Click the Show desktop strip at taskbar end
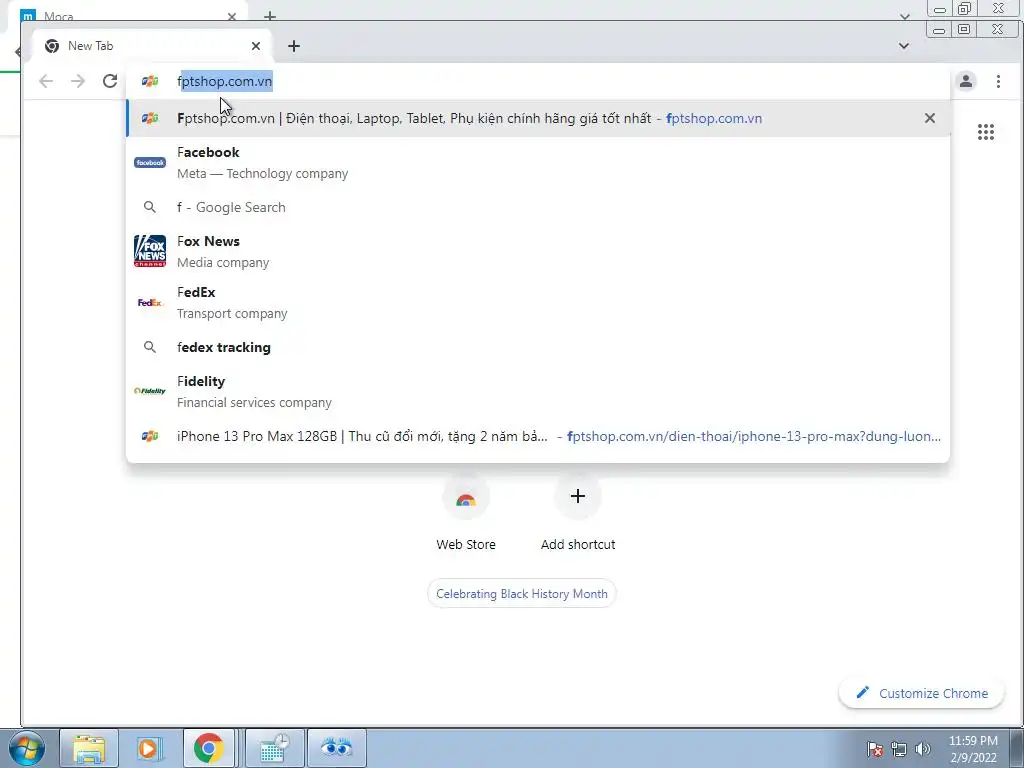This screenshot has height=768, width=1024. [1016, 748]
